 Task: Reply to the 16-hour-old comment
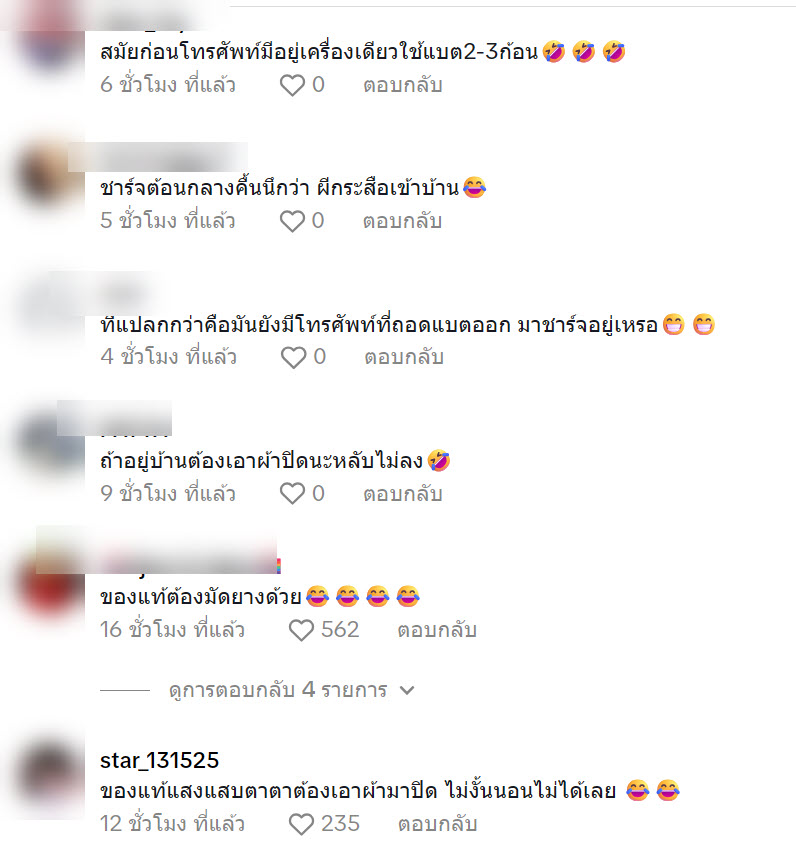click(437, 630)
